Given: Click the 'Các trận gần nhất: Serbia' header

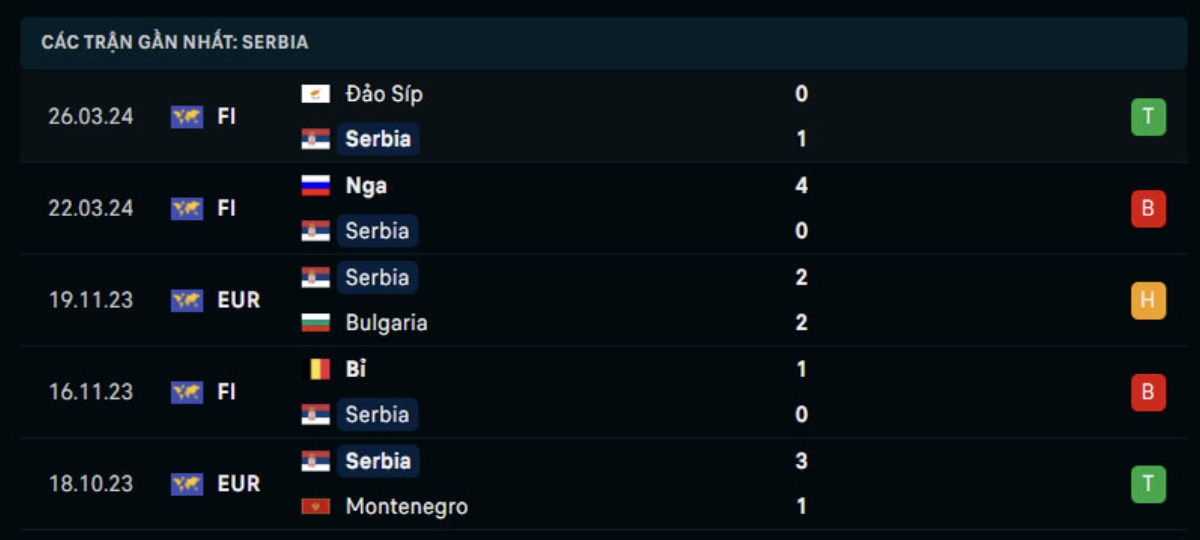Looking at the screenshot, I should 175,42.
